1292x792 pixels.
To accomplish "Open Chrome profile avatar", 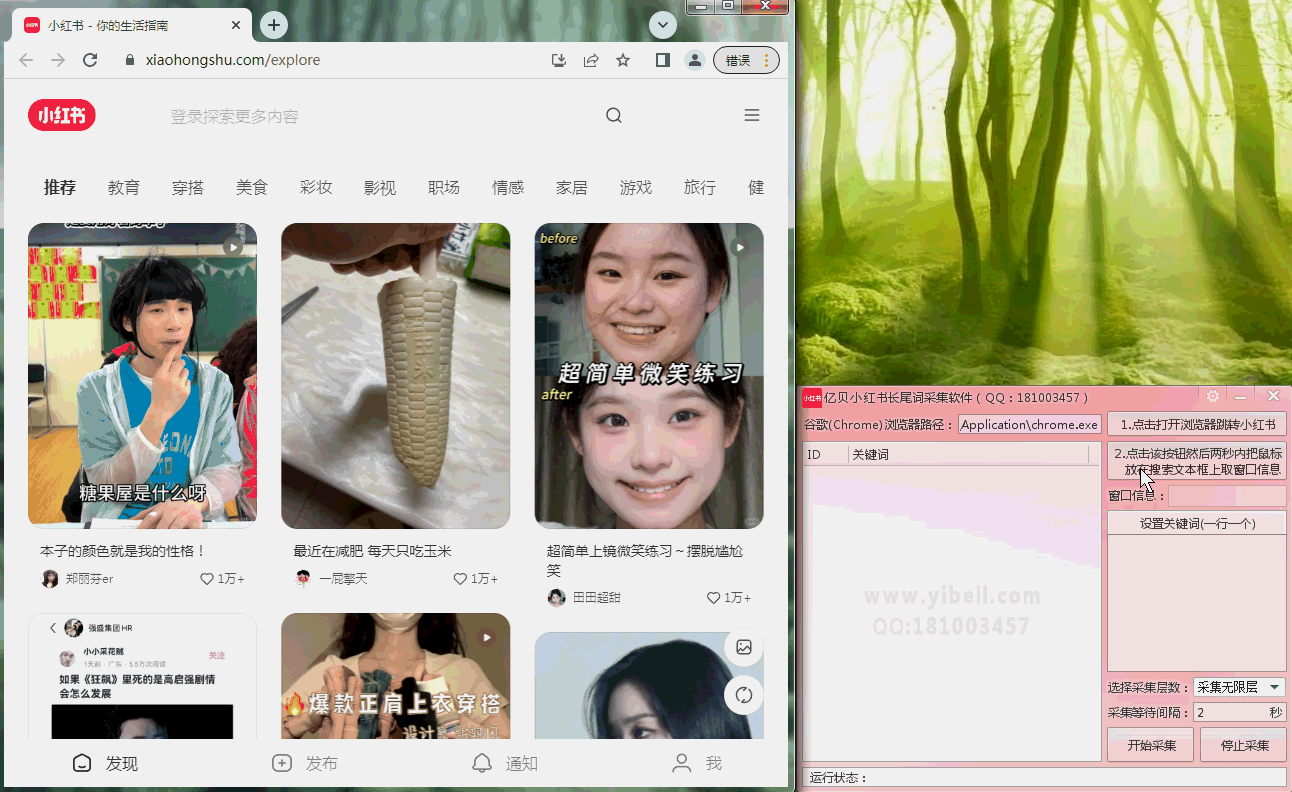I will 694,60.
